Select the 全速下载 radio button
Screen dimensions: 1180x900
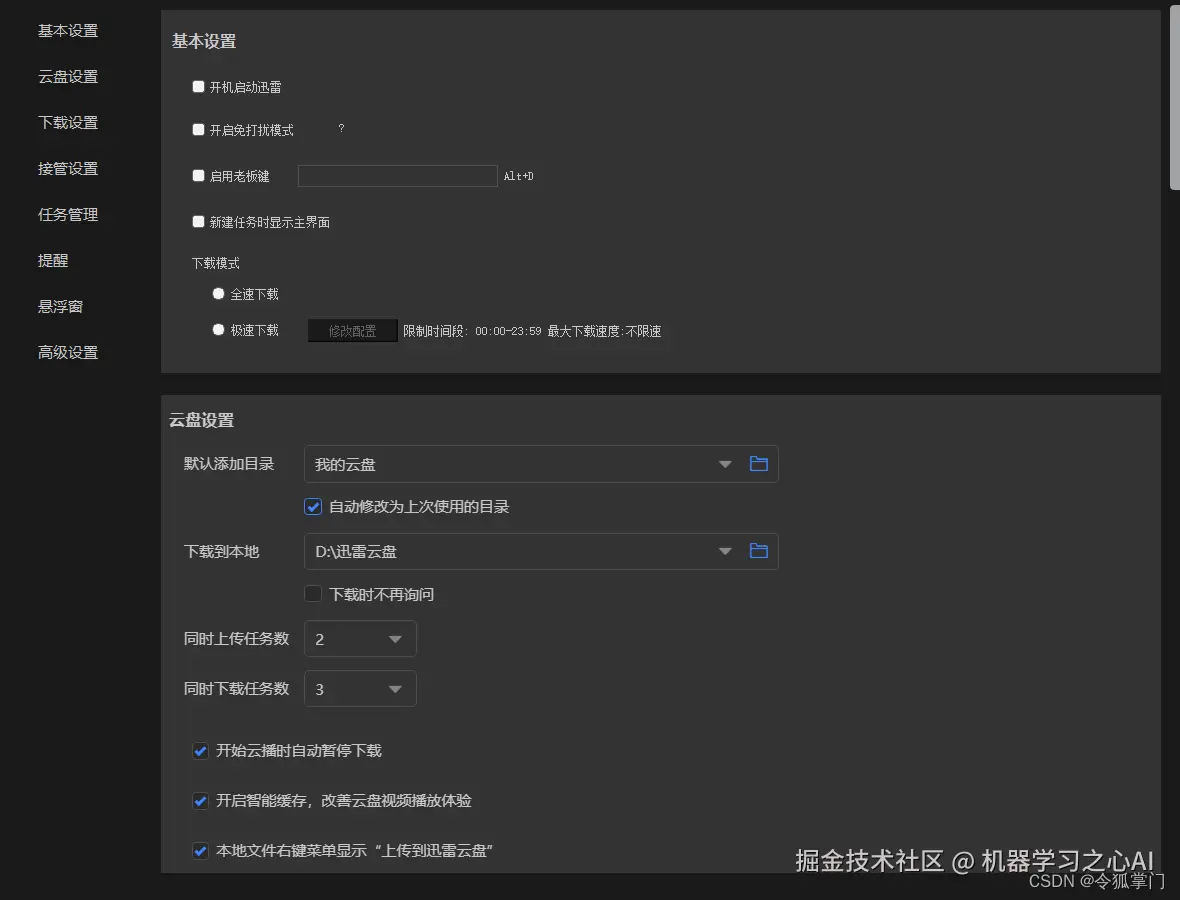218,293
